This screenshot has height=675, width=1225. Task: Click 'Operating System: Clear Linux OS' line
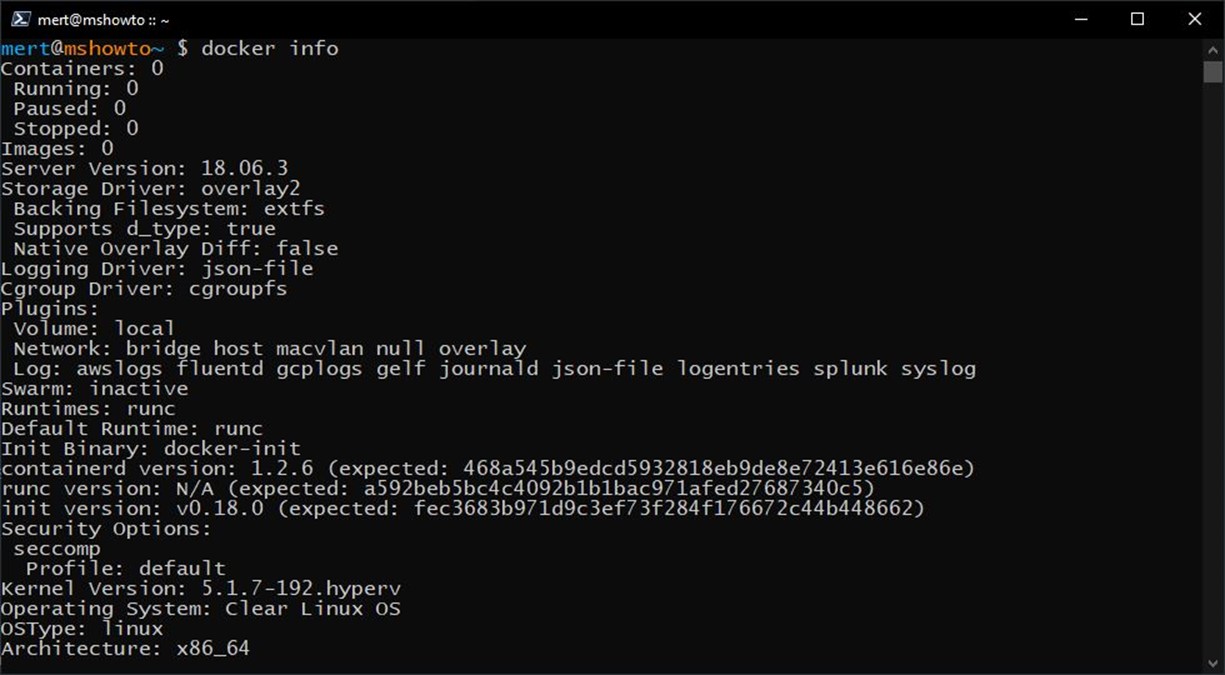point(201,608)
